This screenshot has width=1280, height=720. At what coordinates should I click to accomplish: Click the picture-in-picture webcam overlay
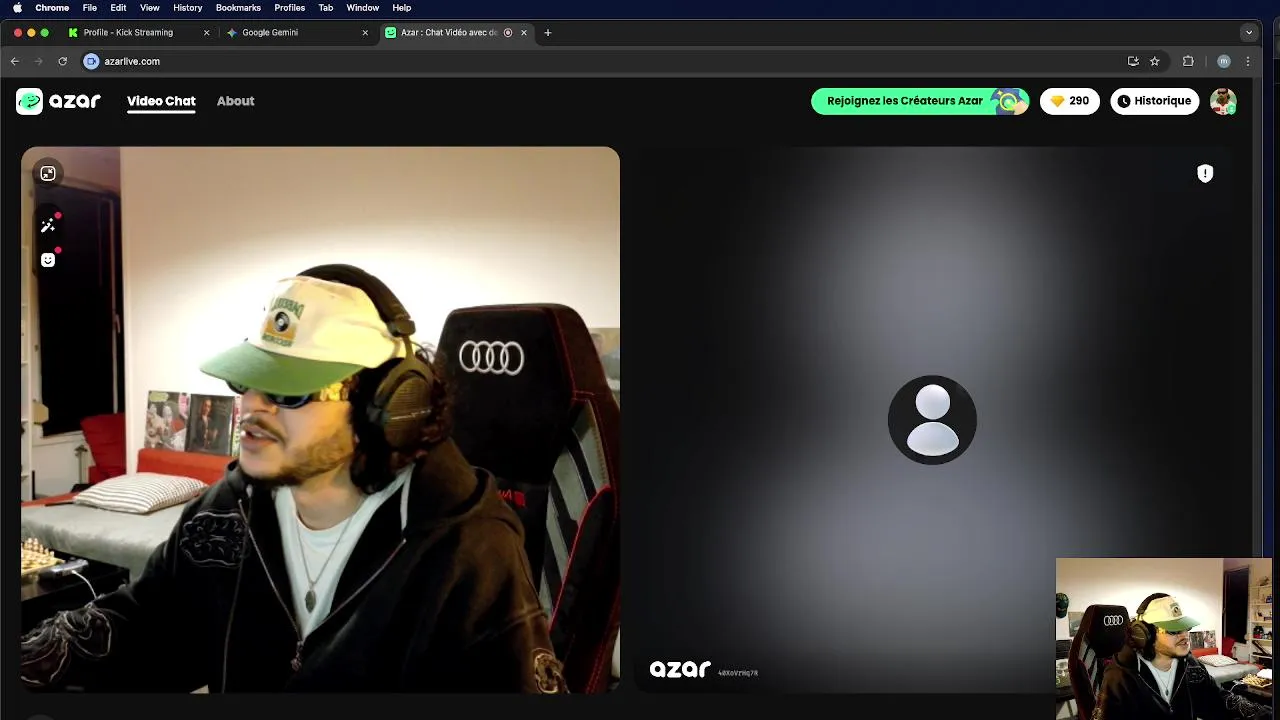[x=1164, y=638]
